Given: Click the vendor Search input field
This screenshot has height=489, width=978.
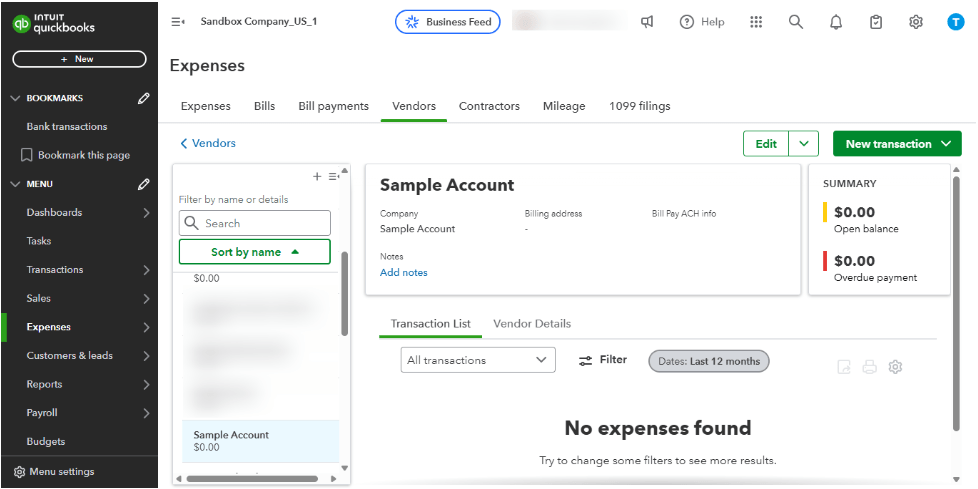Looking at the screenshot, I should point(254,223).
